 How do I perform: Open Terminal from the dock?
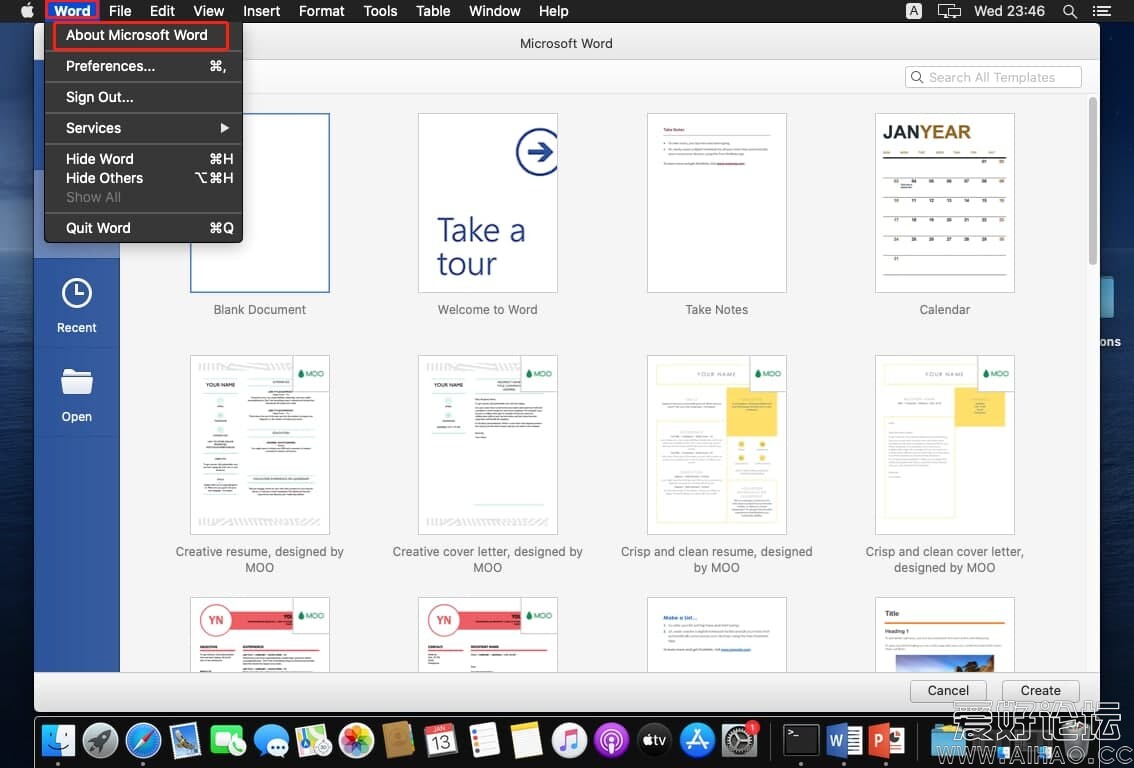click(x=800, y=740)
